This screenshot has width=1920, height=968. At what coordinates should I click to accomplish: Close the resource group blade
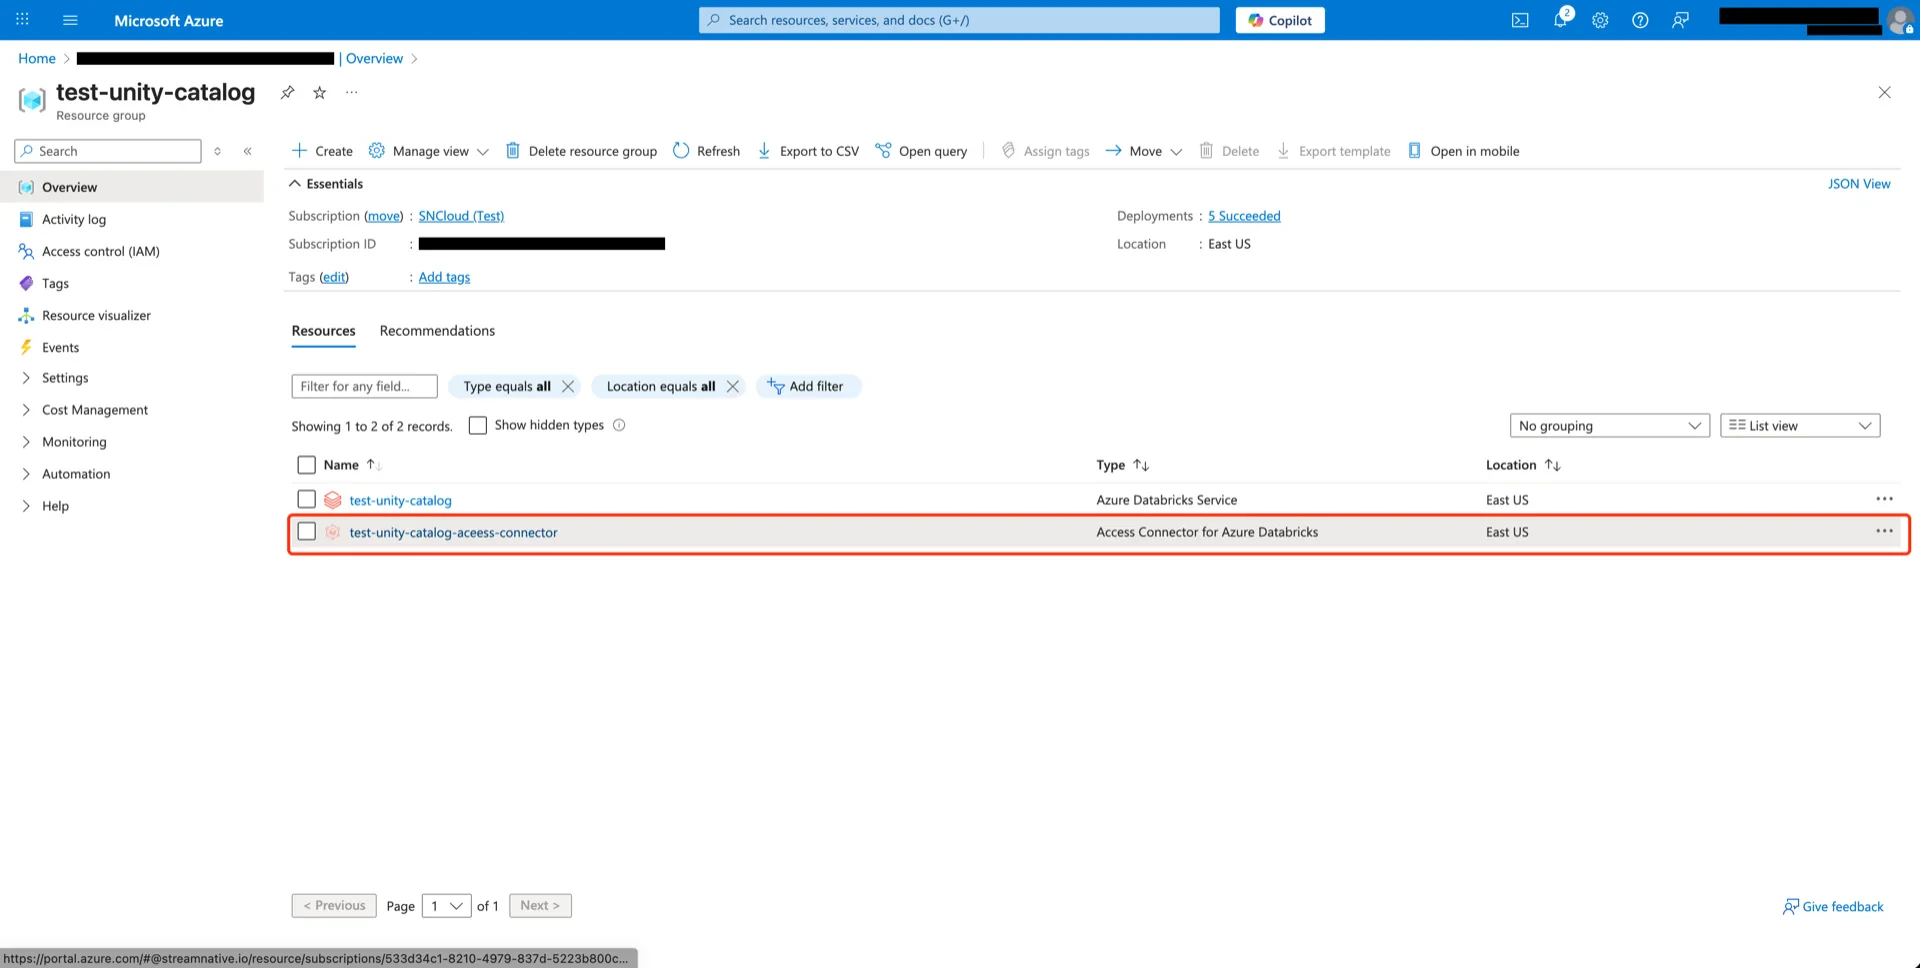click(x=1884, y=92)
